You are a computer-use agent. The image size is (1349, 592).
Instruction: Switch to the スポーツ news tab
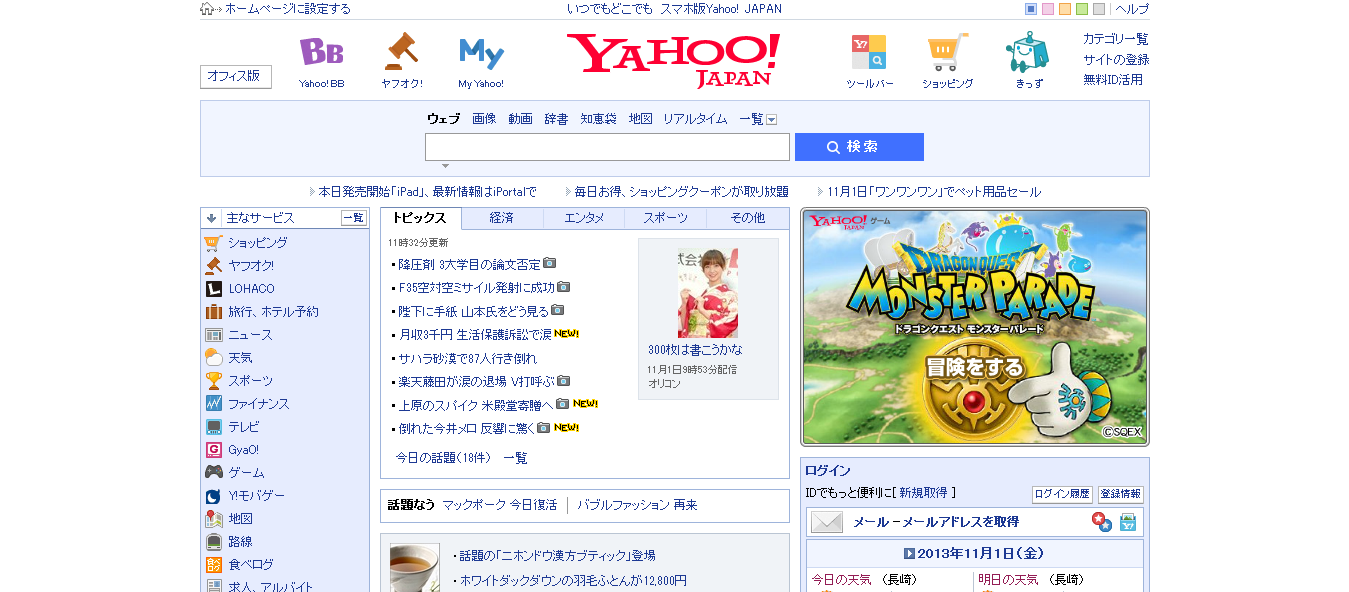665,218
